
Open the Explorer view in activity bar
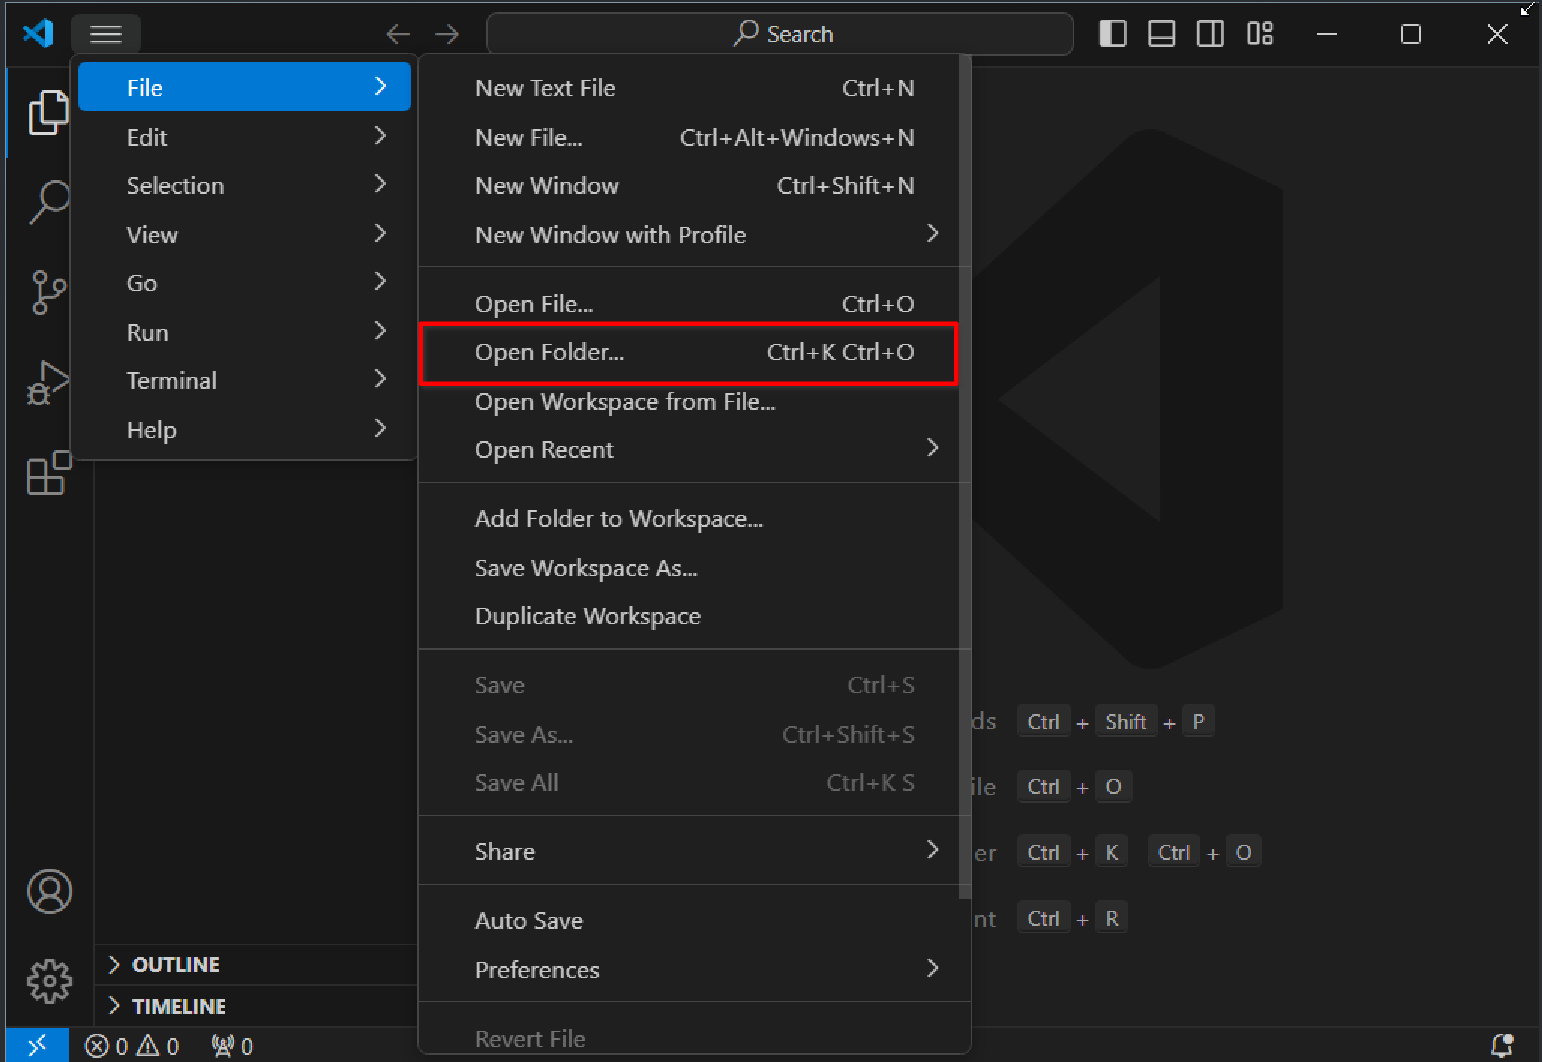47,112
